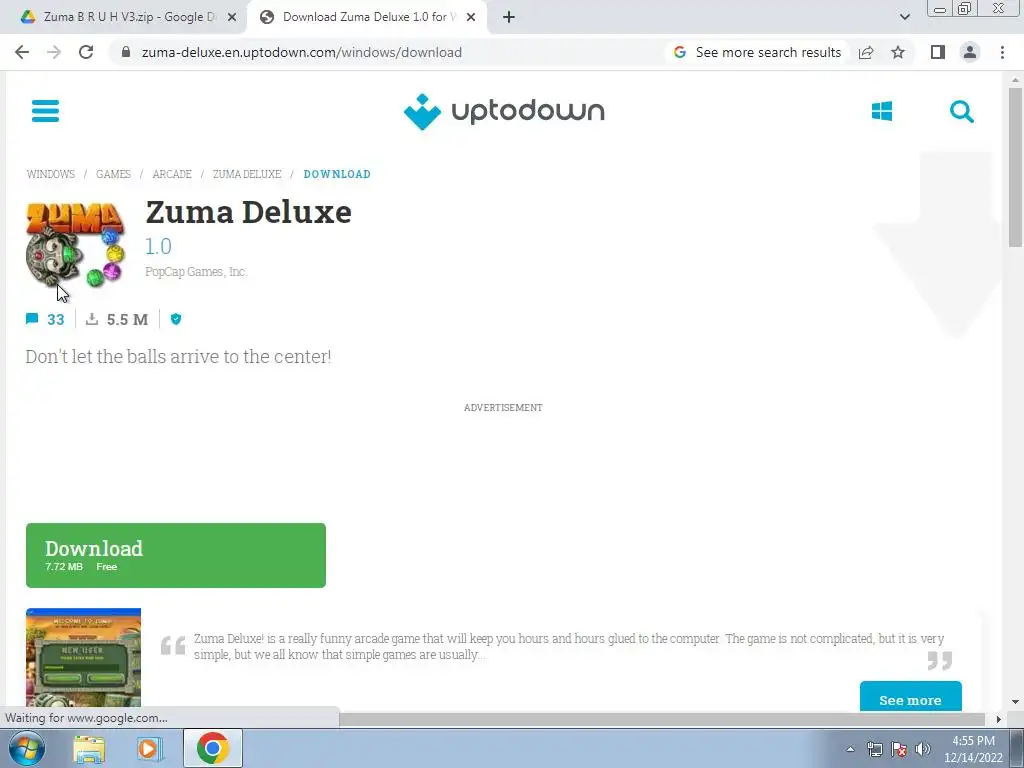Viewport: 1024px width, 768px height.
Task: Open the Zuma Deluxe screenshot thumbnail
Action: 83,658
